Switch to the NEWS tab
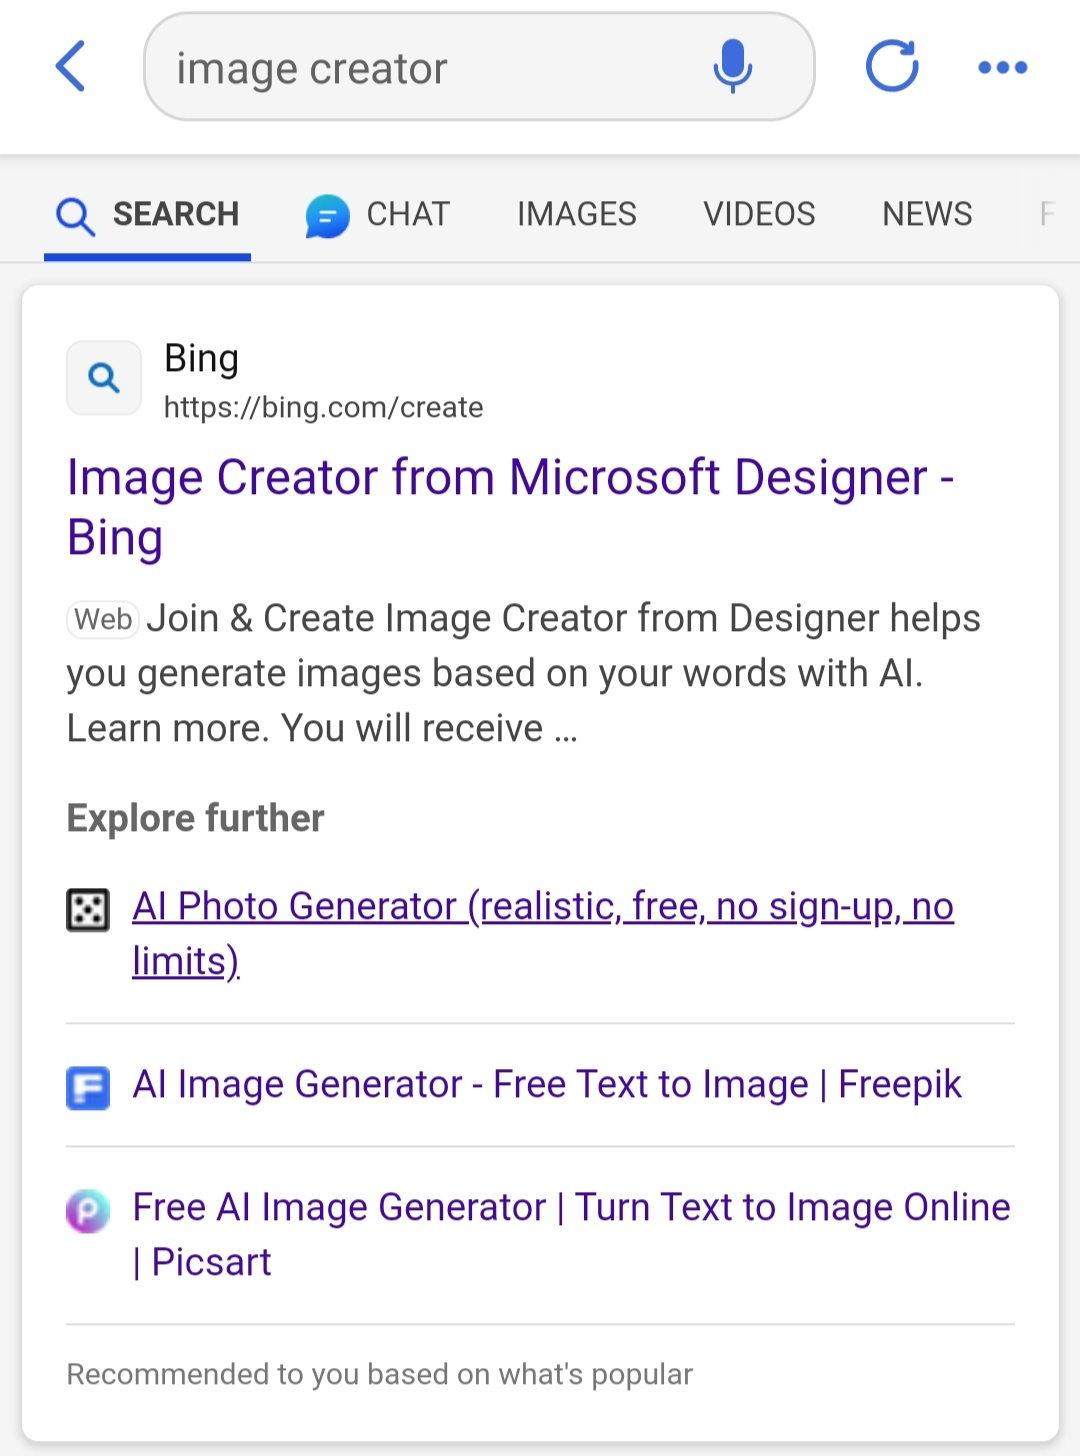1080x1456 pixels. pos(927,214)
